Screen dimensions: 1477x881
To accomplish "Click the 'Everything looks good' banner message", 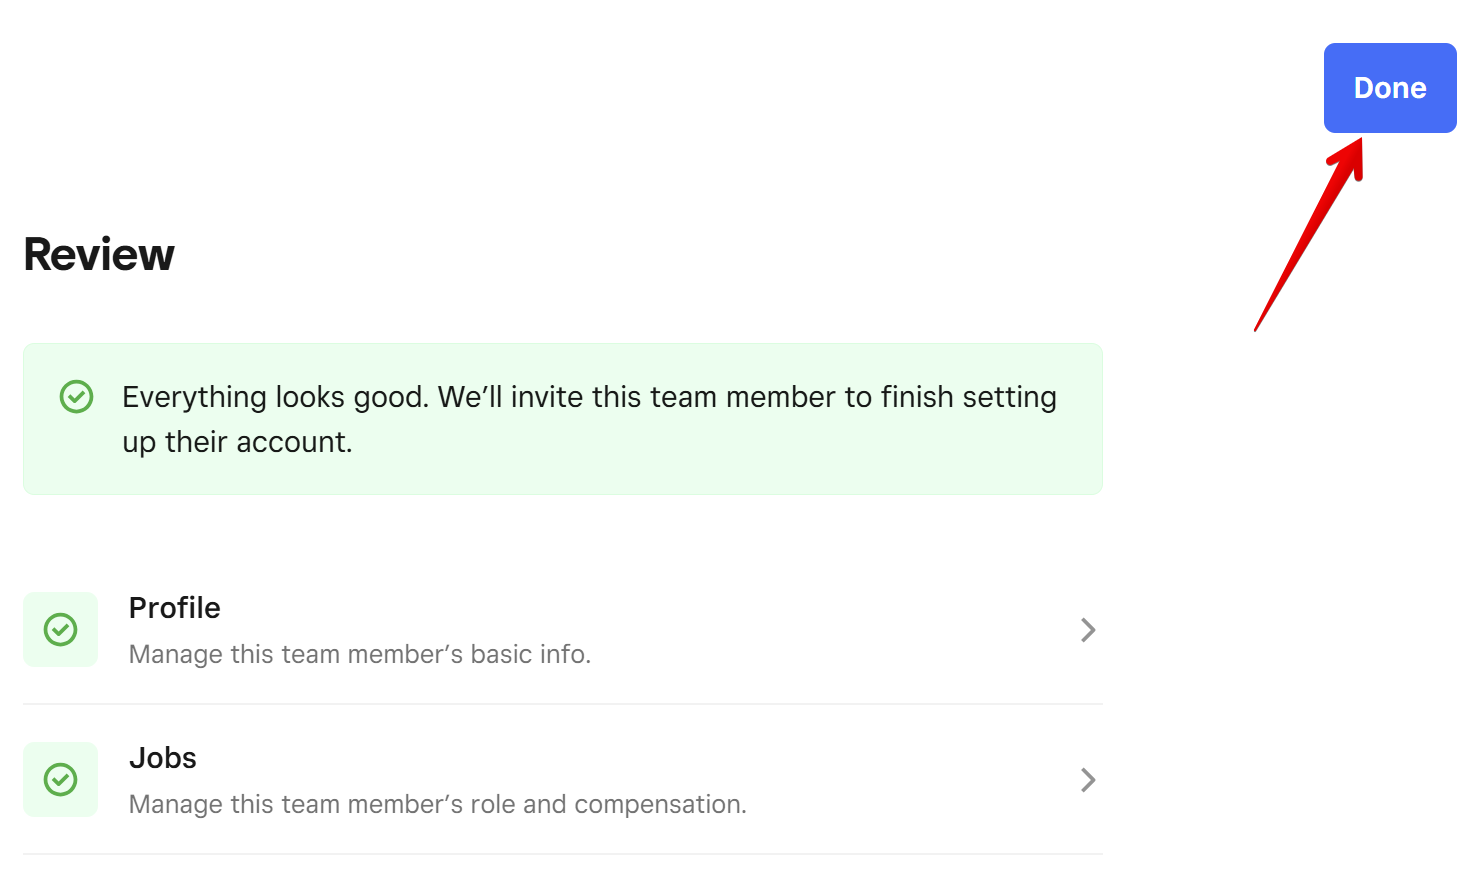I will pyautogui.click(x=589, y=419).
